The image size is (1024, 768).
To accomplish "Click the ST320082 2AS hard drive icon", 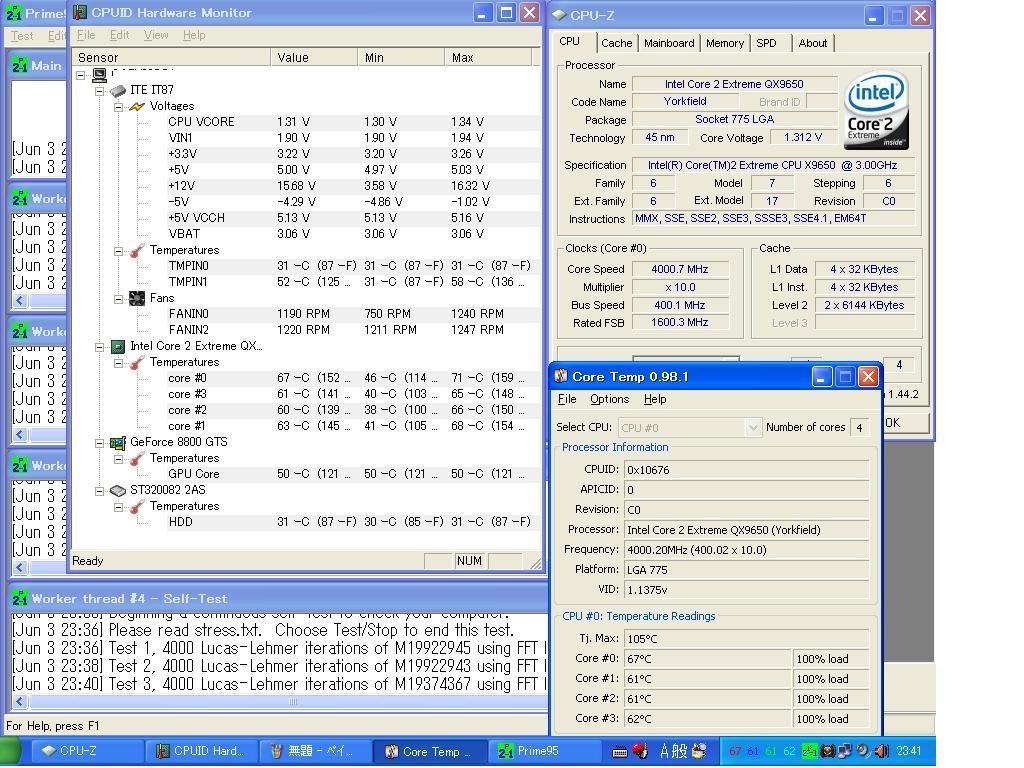I will pos(118,490).
